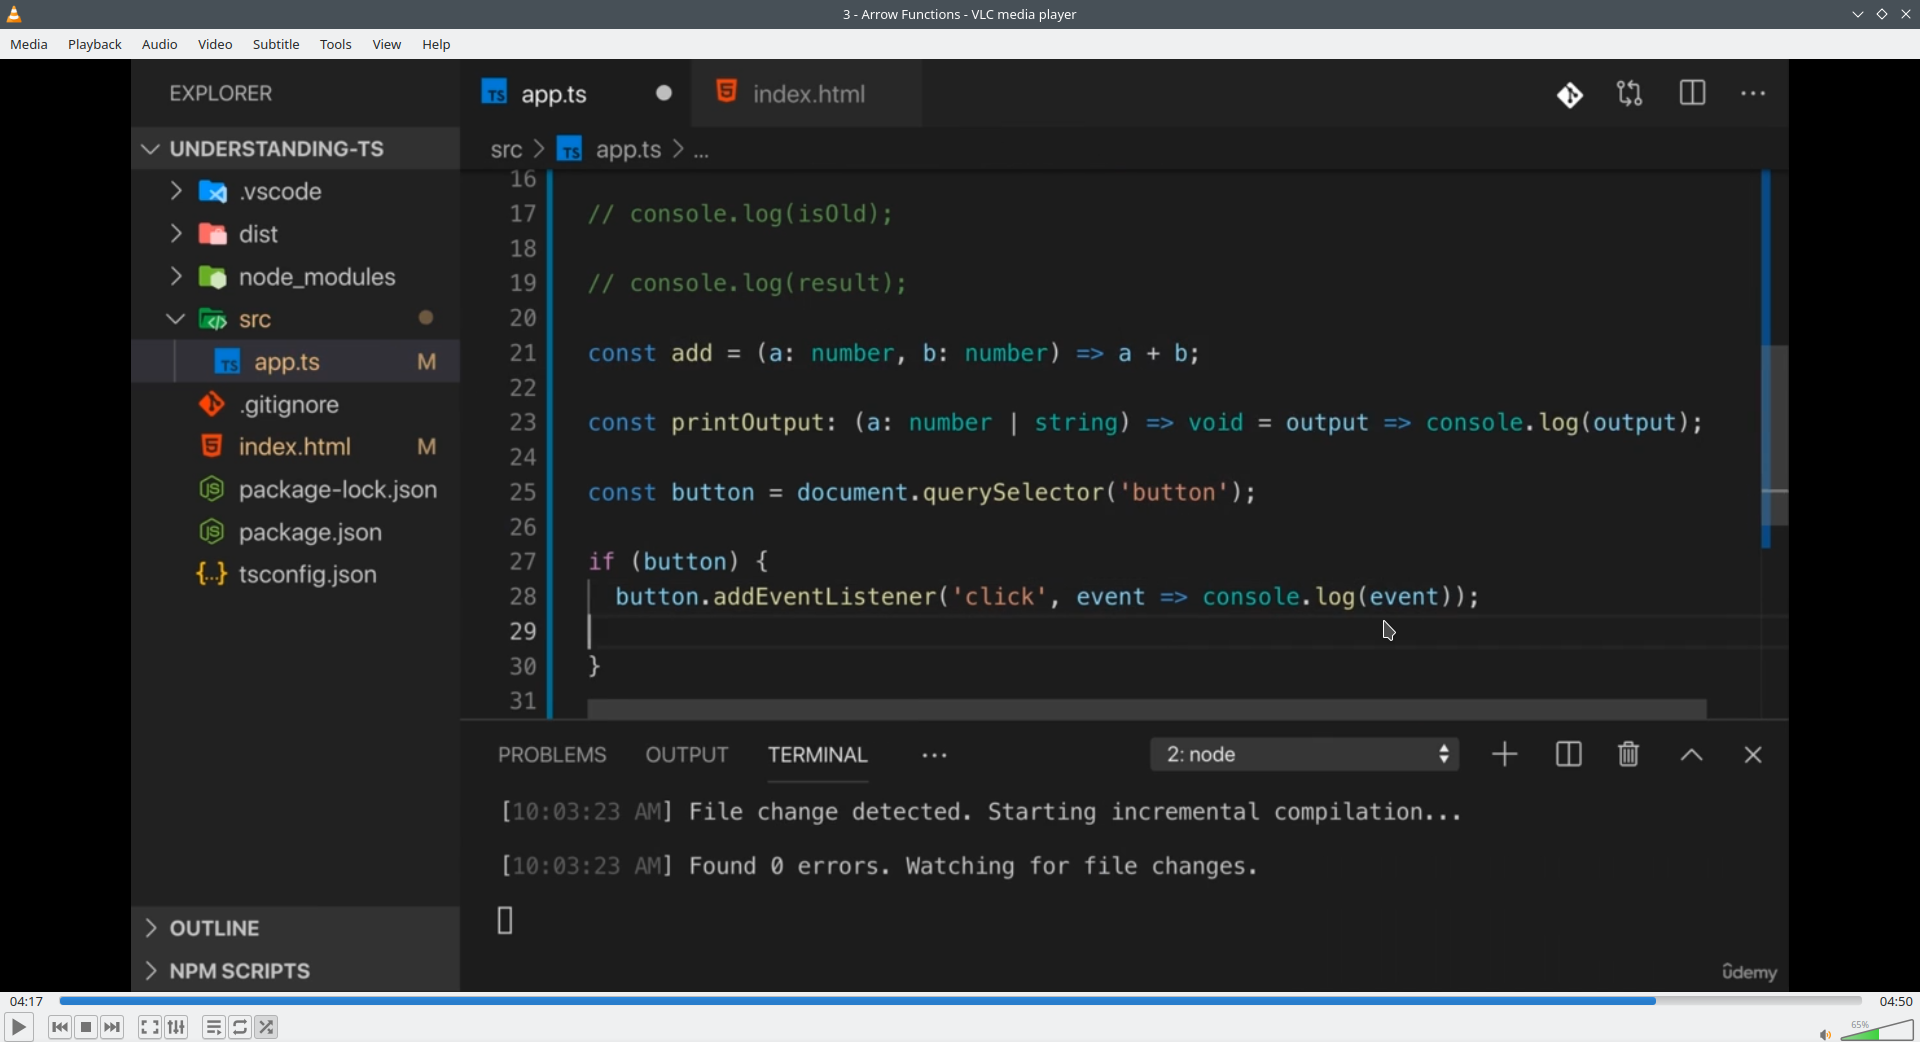Kill terminal with the trash icon
This screenshot has height=1042, width=1920.
point(1629,755)
